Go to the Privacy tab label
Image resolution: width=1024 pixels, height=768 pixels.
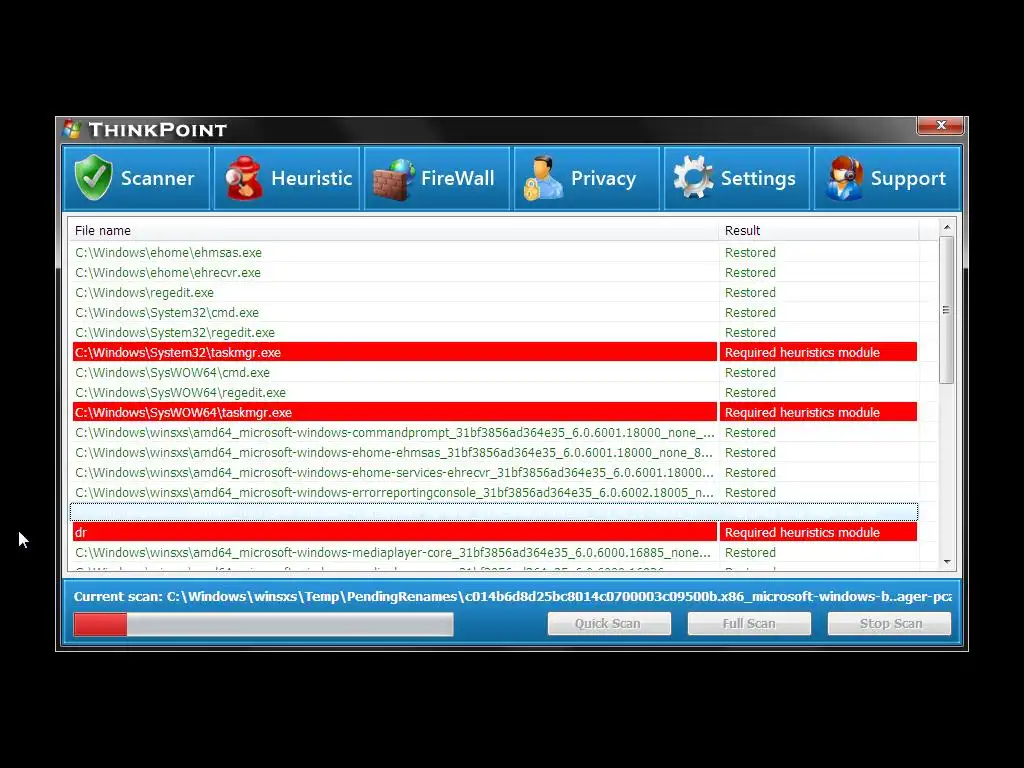tap(603, 179)
